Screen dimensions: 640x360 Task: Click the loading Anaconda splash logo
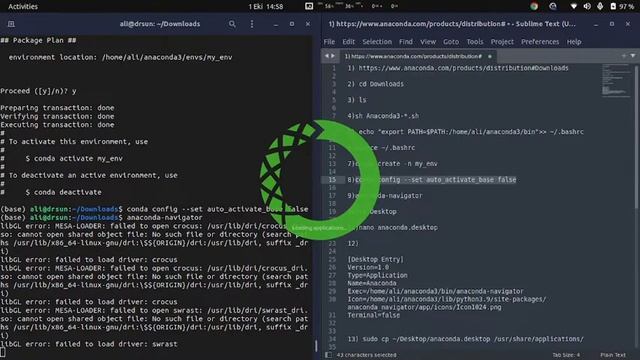pyautogui.click(x=320, y=180)
